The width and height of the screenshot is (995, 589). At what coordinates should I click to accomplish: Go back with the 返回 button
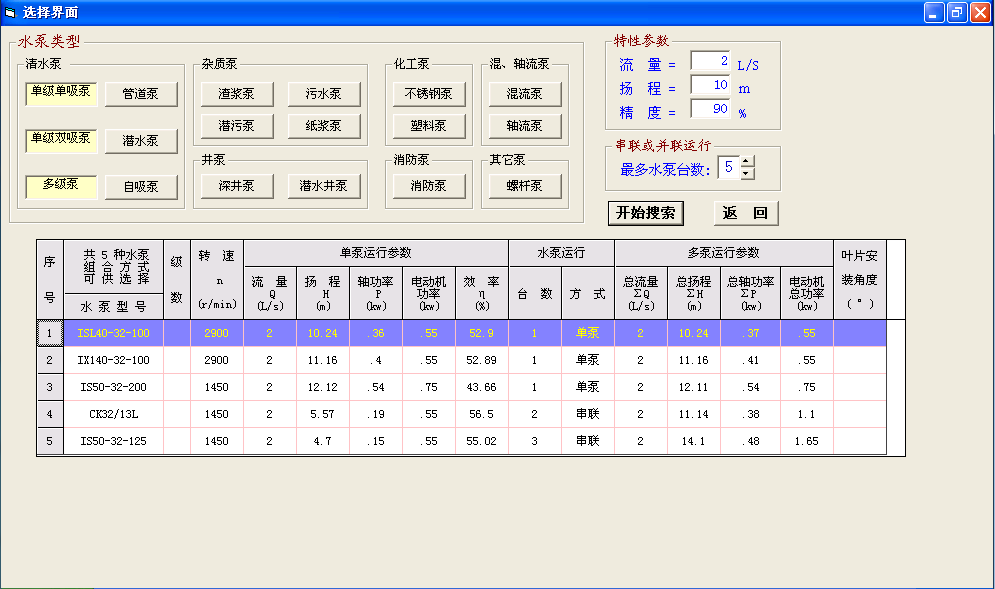point(746,213)
